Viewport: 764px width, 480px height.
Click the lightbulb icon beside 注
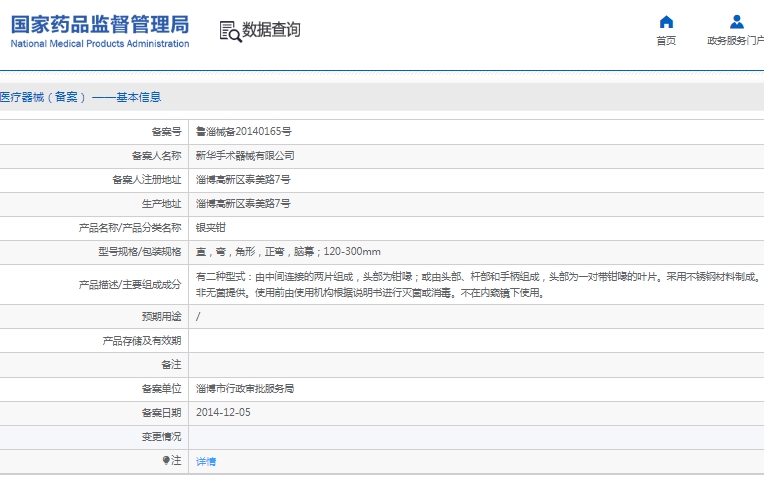click(x=166, y=460)
